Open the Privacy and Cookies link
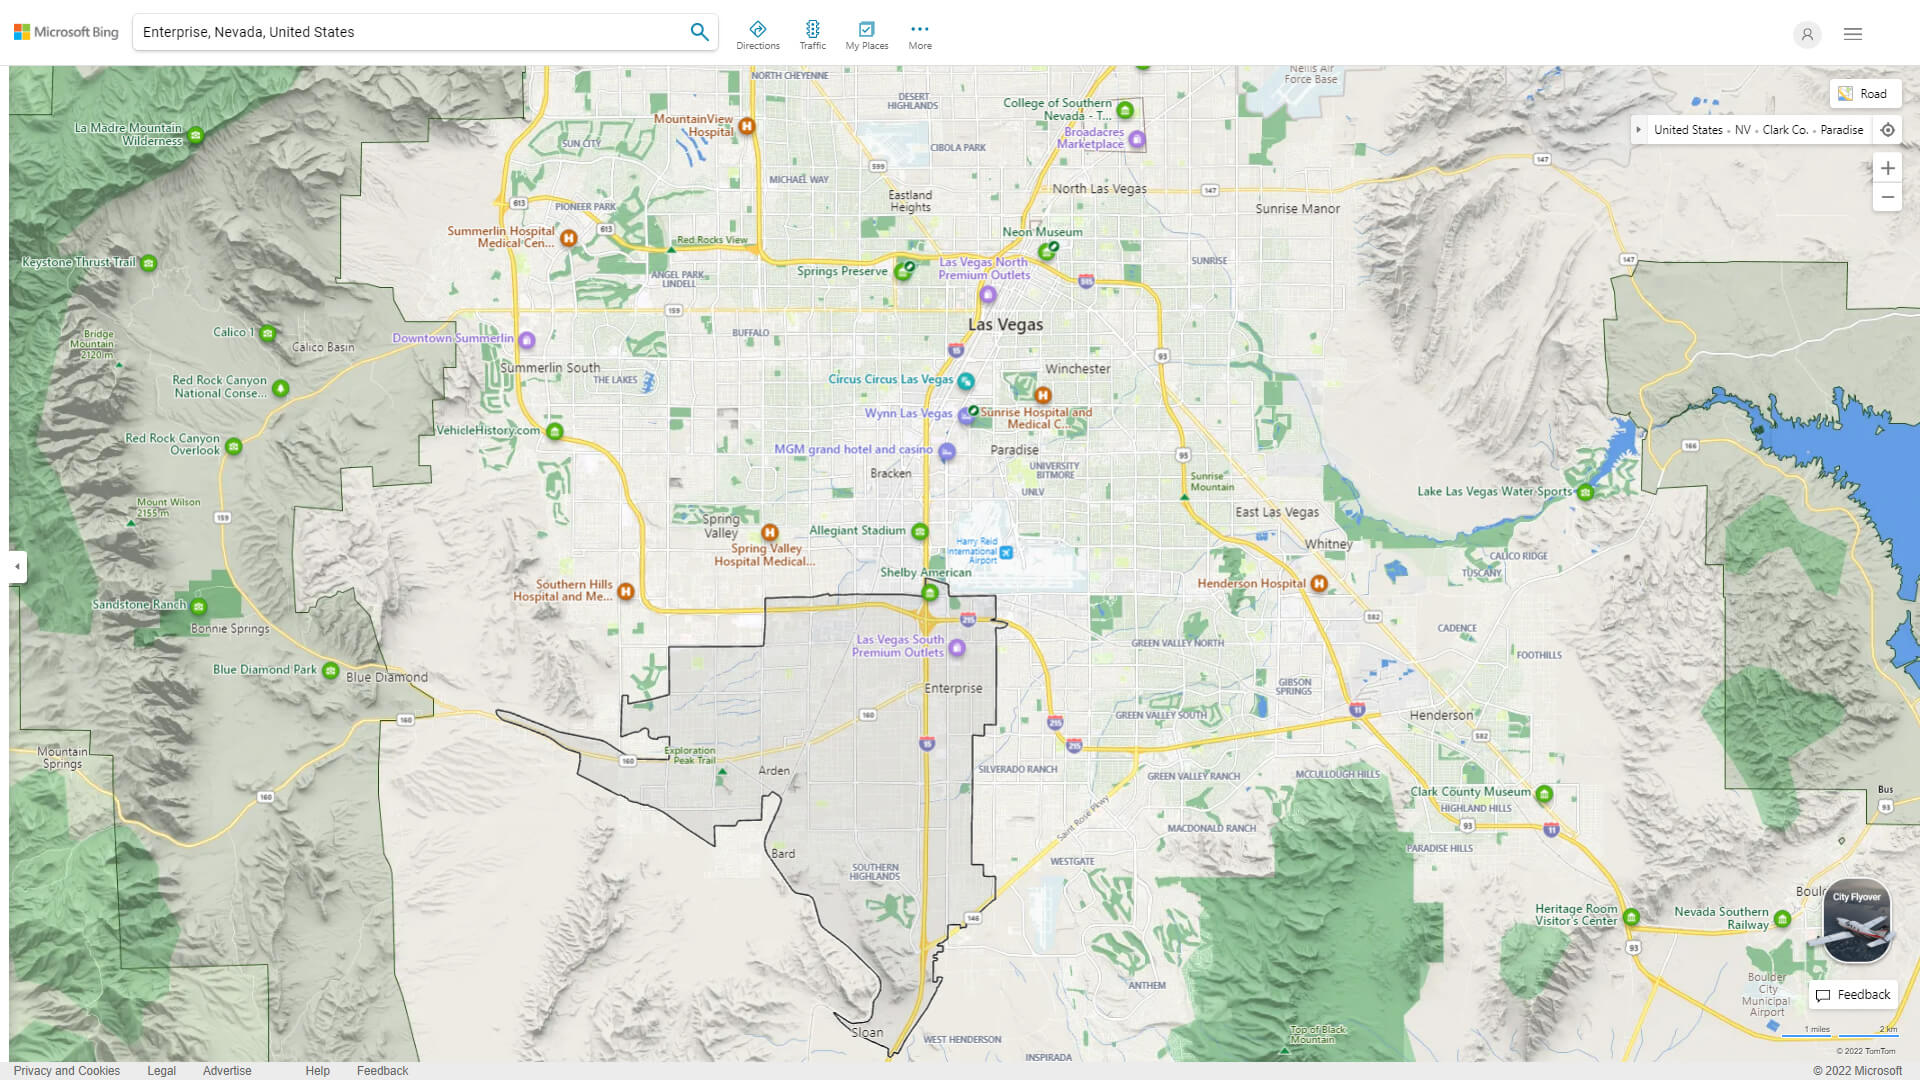Viewport: 1920px width, 1080px height. click(x=68, y=1070)
